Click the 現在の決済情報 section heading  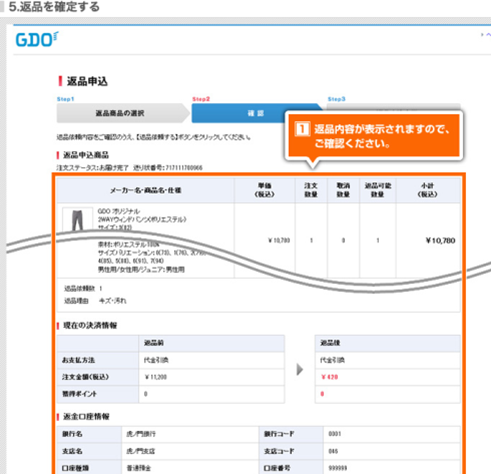click(x=90, y=326)
